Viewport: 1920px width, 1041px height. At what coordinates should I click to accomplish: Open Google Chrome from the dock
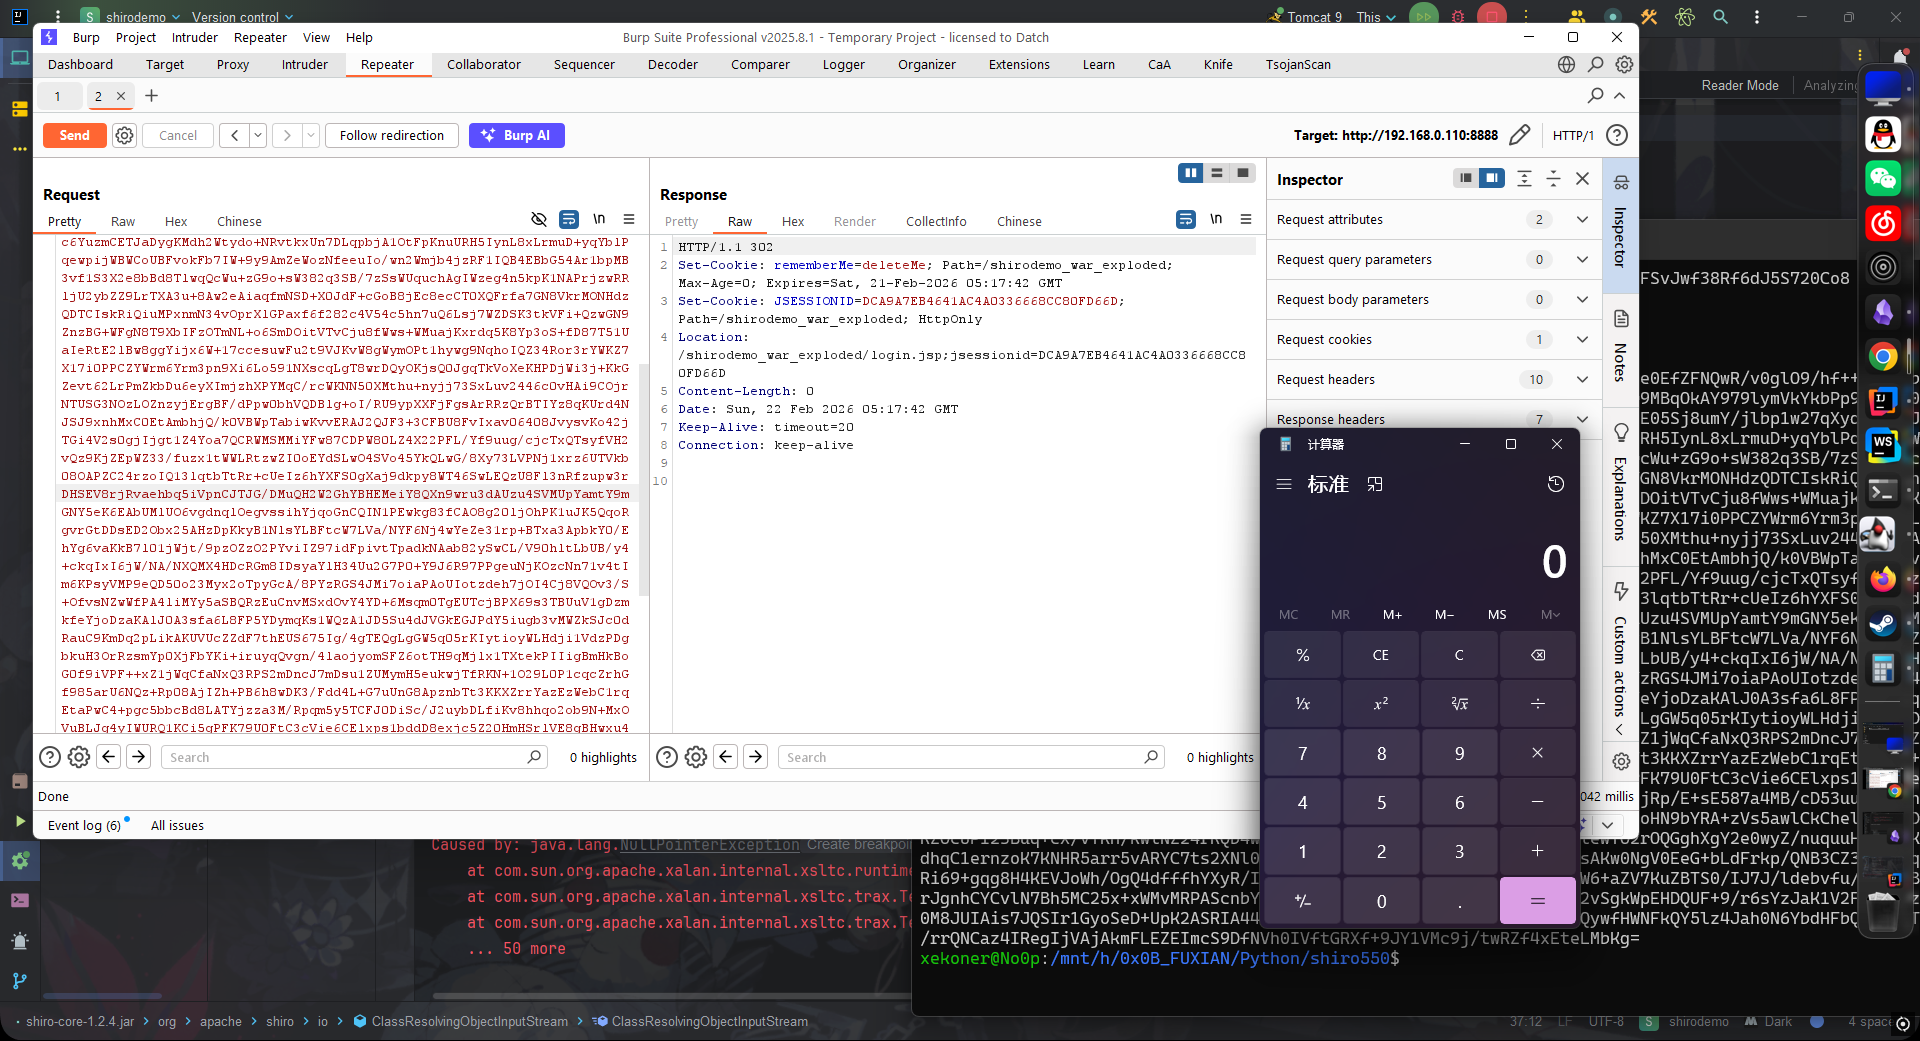click(x=1883, y=356)
